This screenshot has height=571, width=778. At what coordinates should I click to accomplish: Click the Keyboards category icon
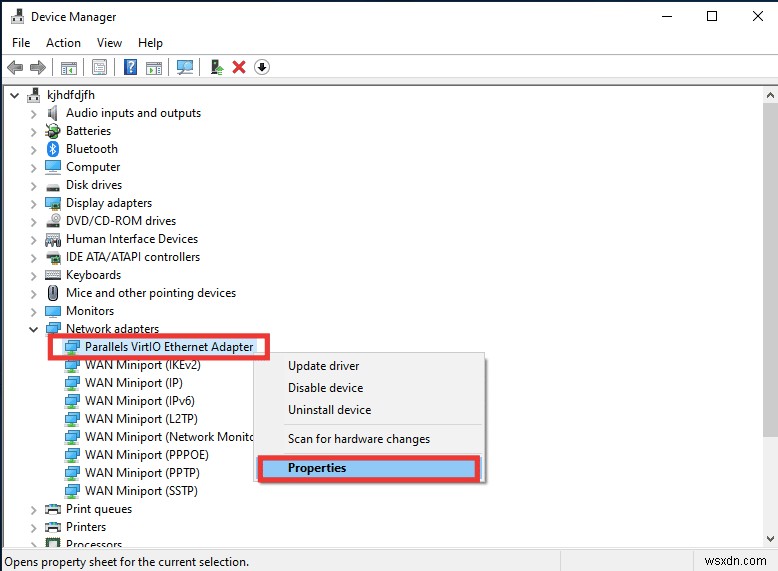53,275
